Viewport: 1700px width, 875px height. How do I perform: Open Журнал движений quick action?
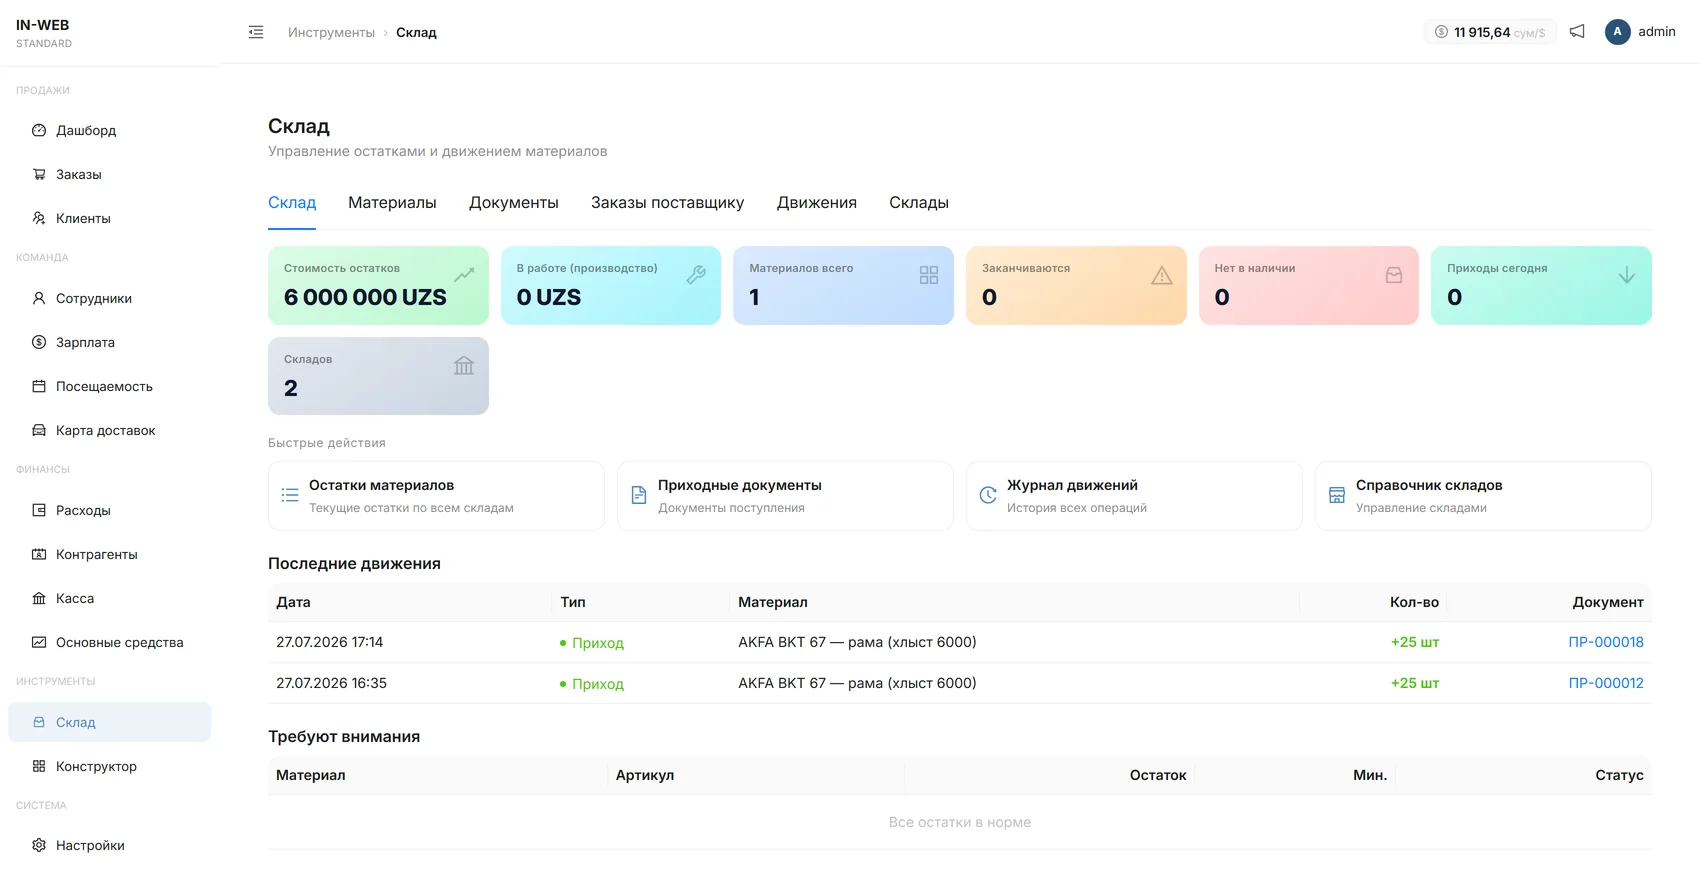(1134, 496)
